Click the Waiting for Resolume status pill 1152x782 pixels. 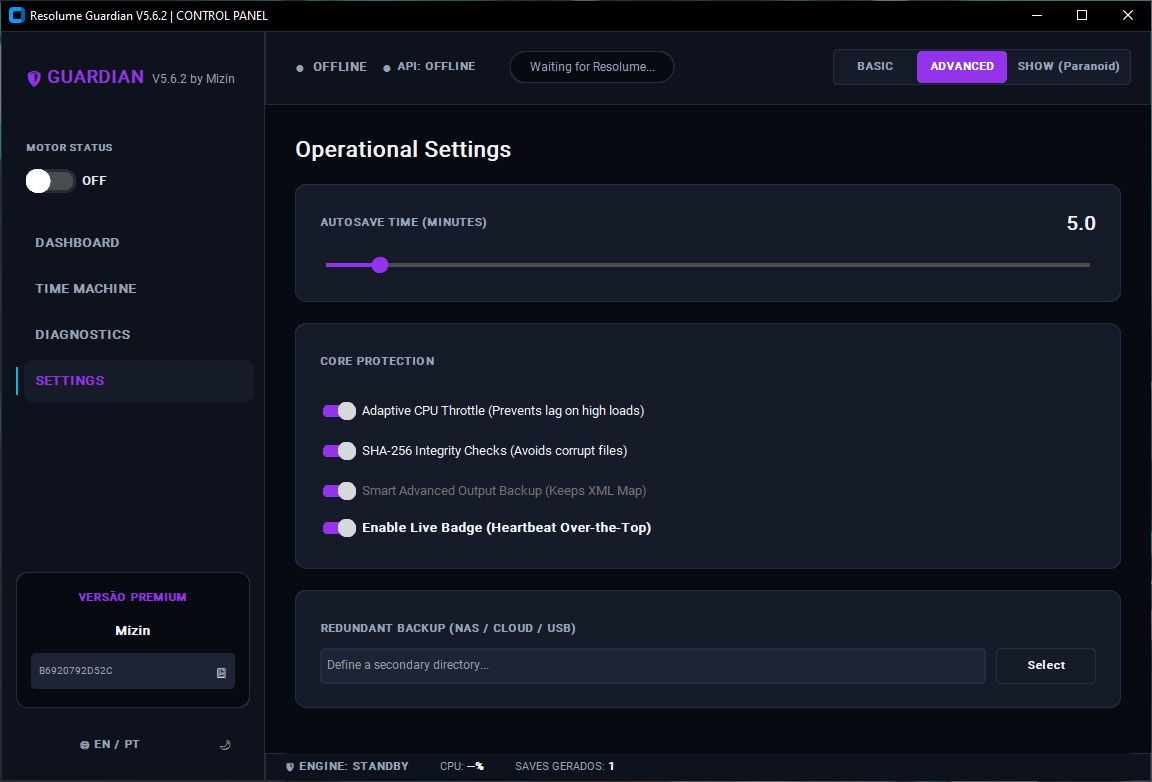click(592, 67)
